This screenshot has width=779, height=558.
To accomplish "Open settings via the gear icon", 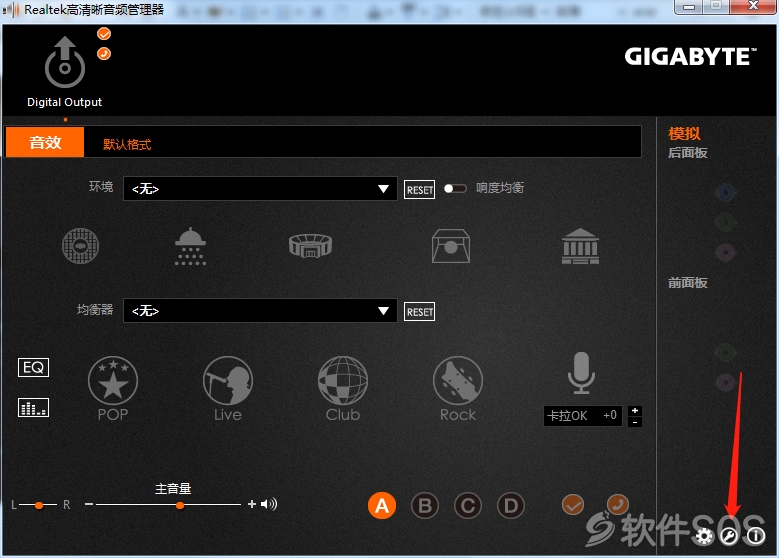I will point(703,536).
